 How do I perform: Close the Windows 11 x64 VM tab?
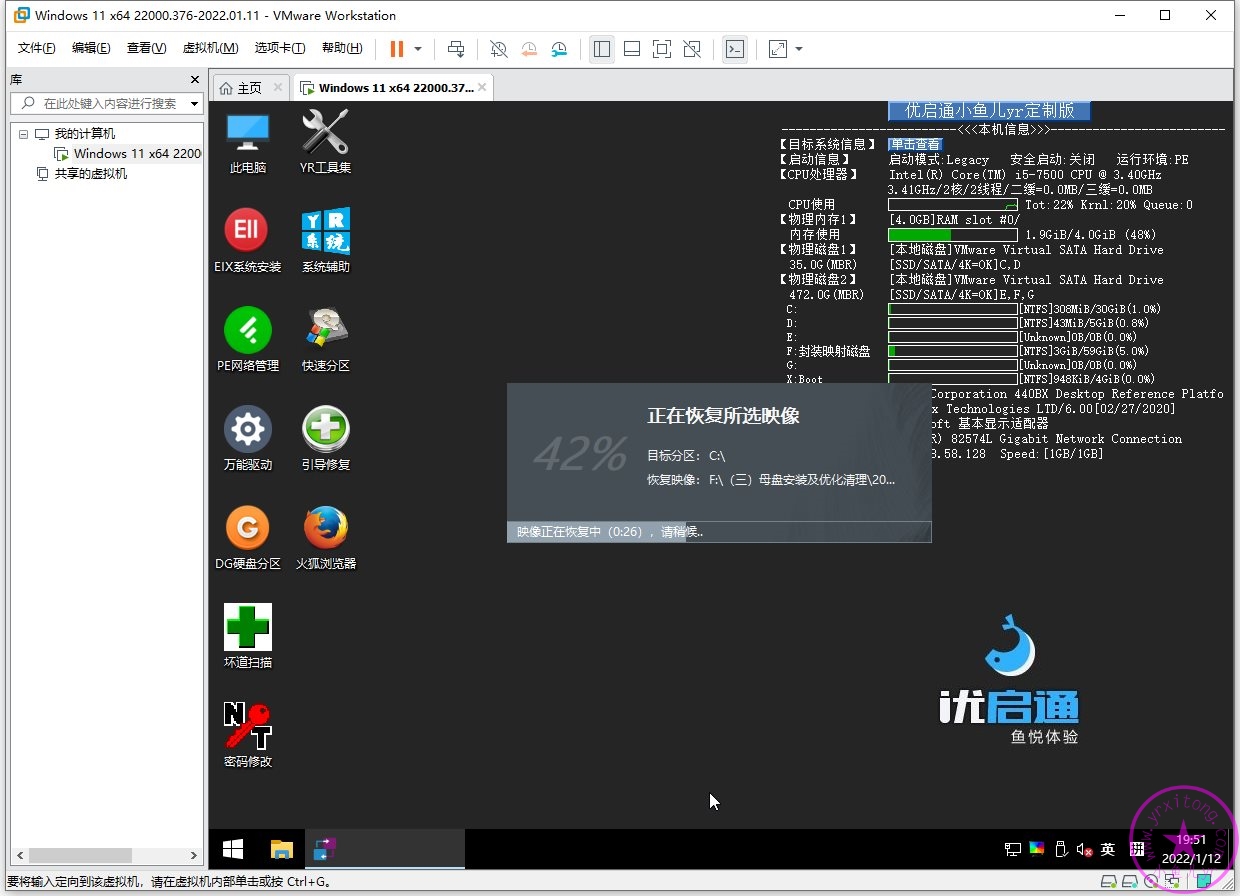click(482, 88)
